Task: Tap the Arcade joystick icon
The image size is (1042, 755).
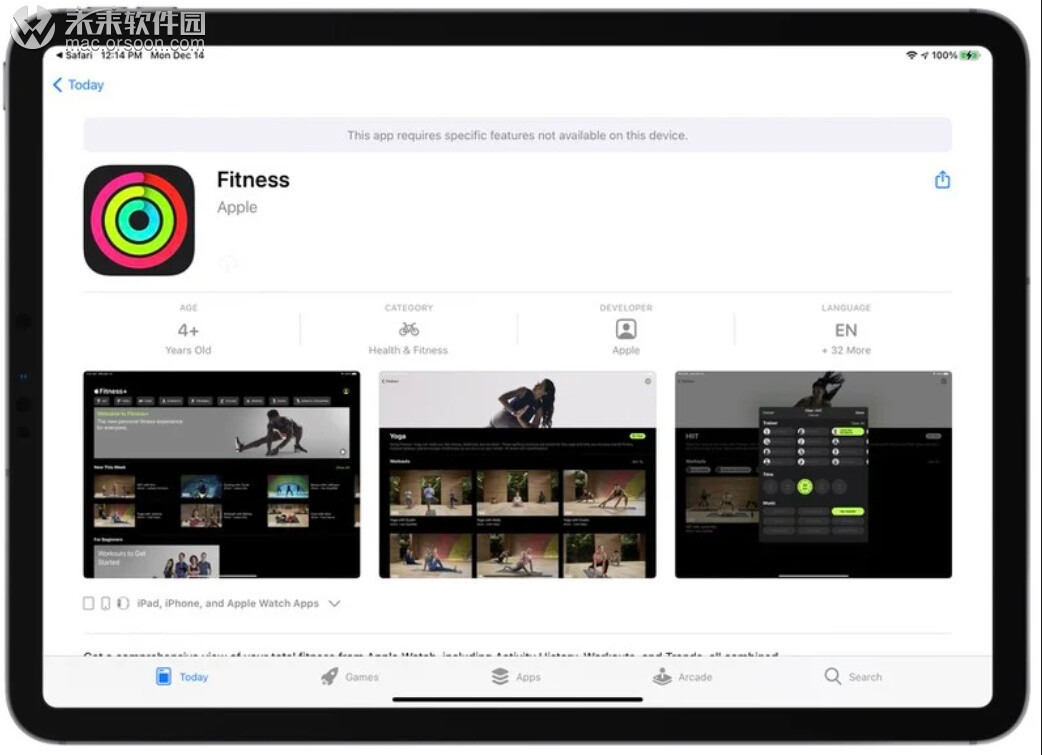Action: tap(662, 677)
